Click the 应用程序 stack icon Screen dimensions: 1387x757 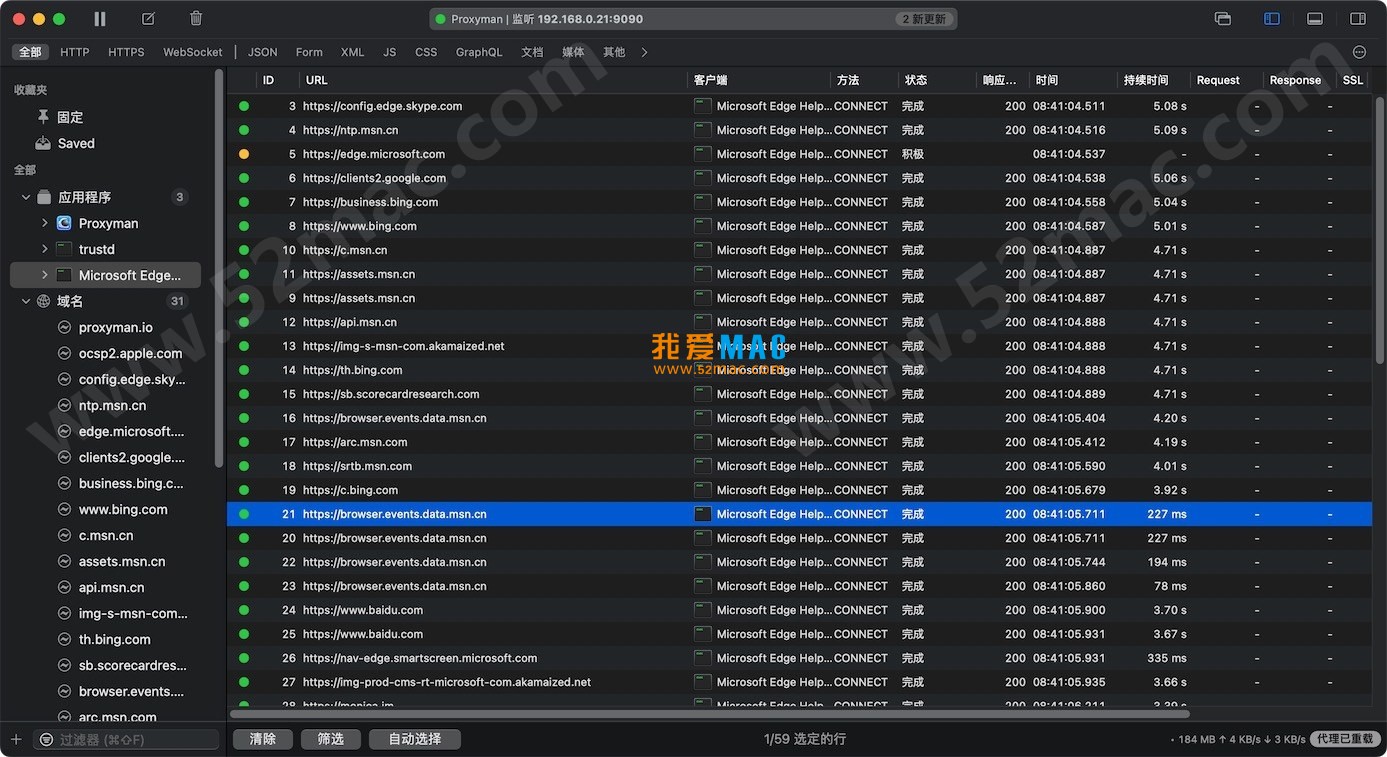click(x=44, y=197)
